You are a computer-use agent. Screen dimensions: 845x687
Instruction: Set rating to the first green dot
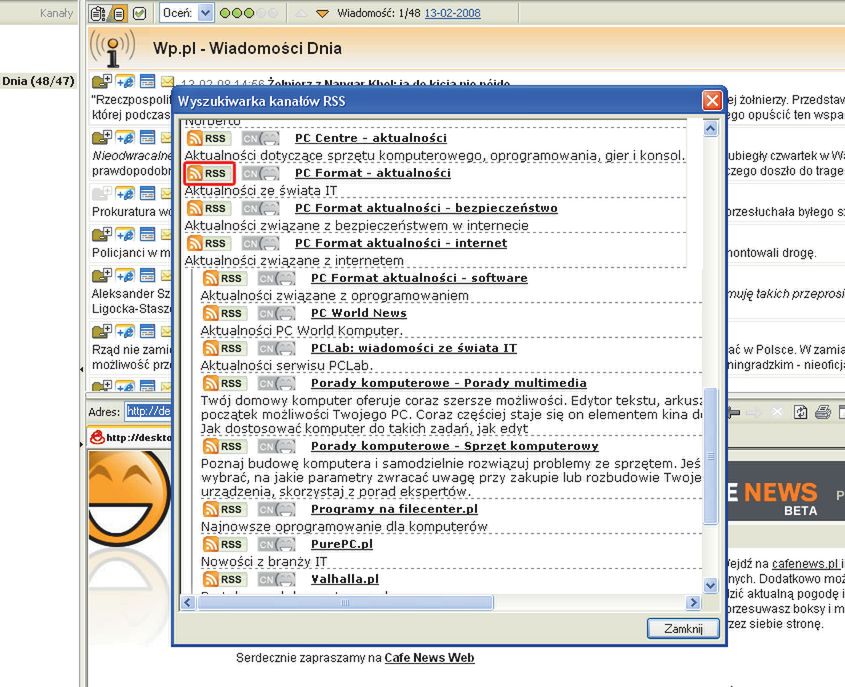225,13
